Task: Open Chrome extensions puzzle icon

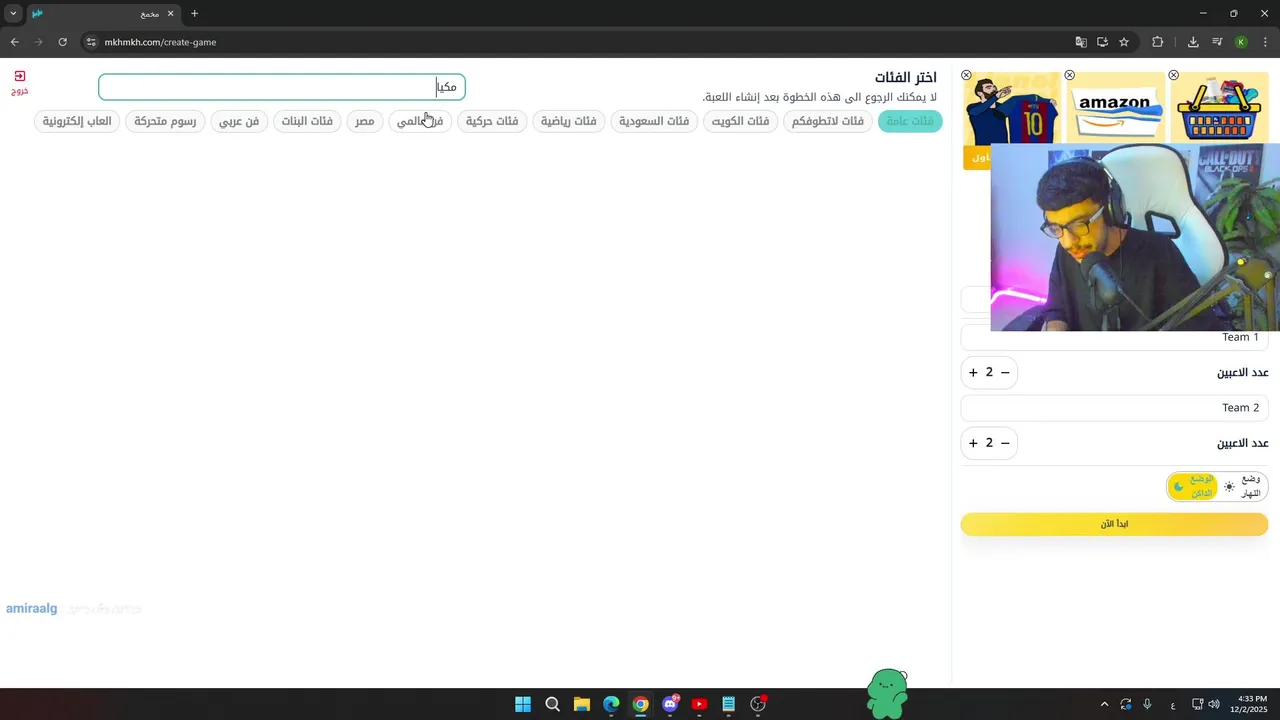Action: coord(1158,42)
